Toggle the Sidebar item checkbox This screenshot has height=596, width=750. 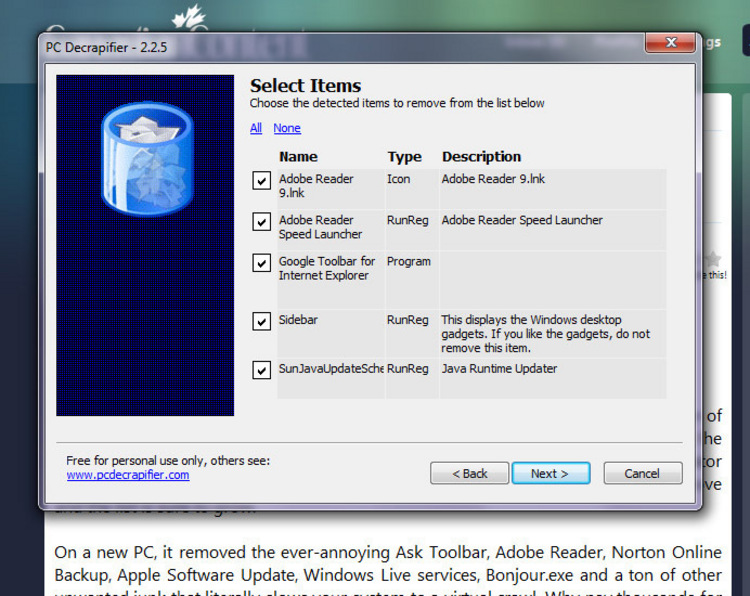[261, 321]
